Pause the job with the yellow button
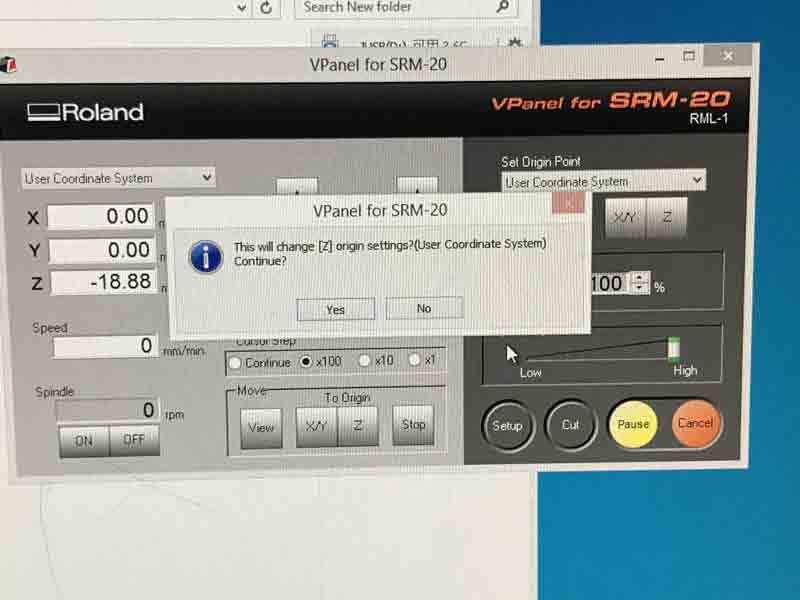Viewport: 800px width, 600px height. tap(633, 424)
